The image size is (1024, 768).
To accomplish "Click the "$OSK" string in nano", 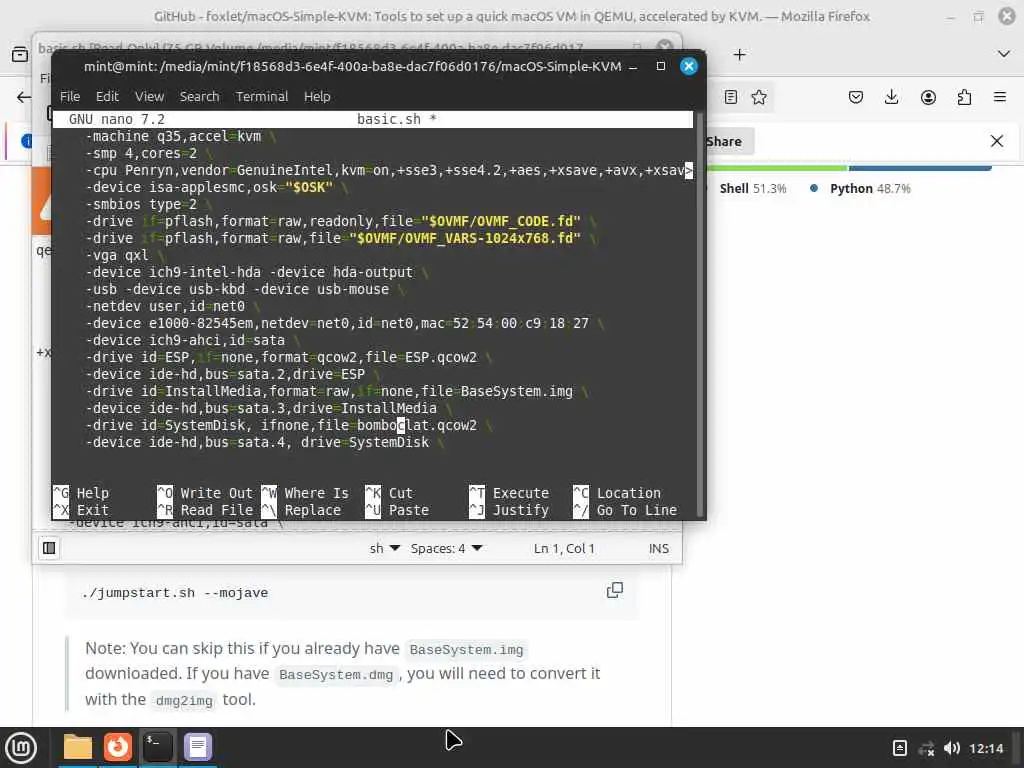I will (309, 187).
